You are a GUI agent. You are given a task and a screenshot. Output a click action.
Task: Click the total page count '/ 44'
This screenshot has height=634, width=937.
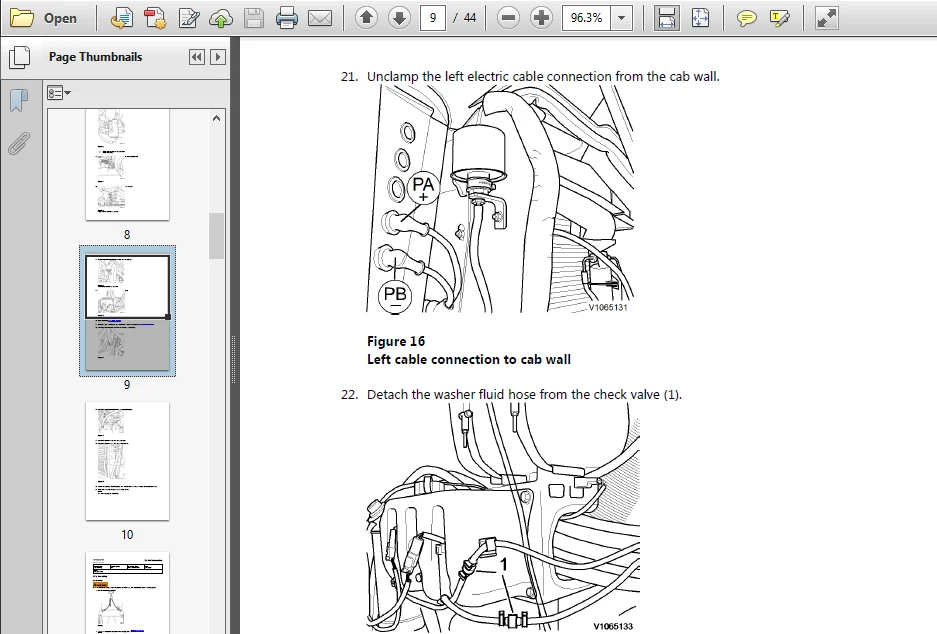pyautogui.click(x=464, y=18)
